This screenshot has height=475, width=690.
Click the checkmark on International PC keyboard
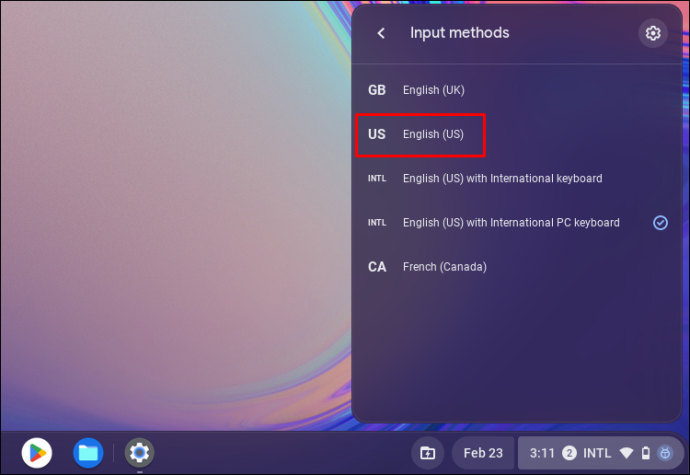660,223
